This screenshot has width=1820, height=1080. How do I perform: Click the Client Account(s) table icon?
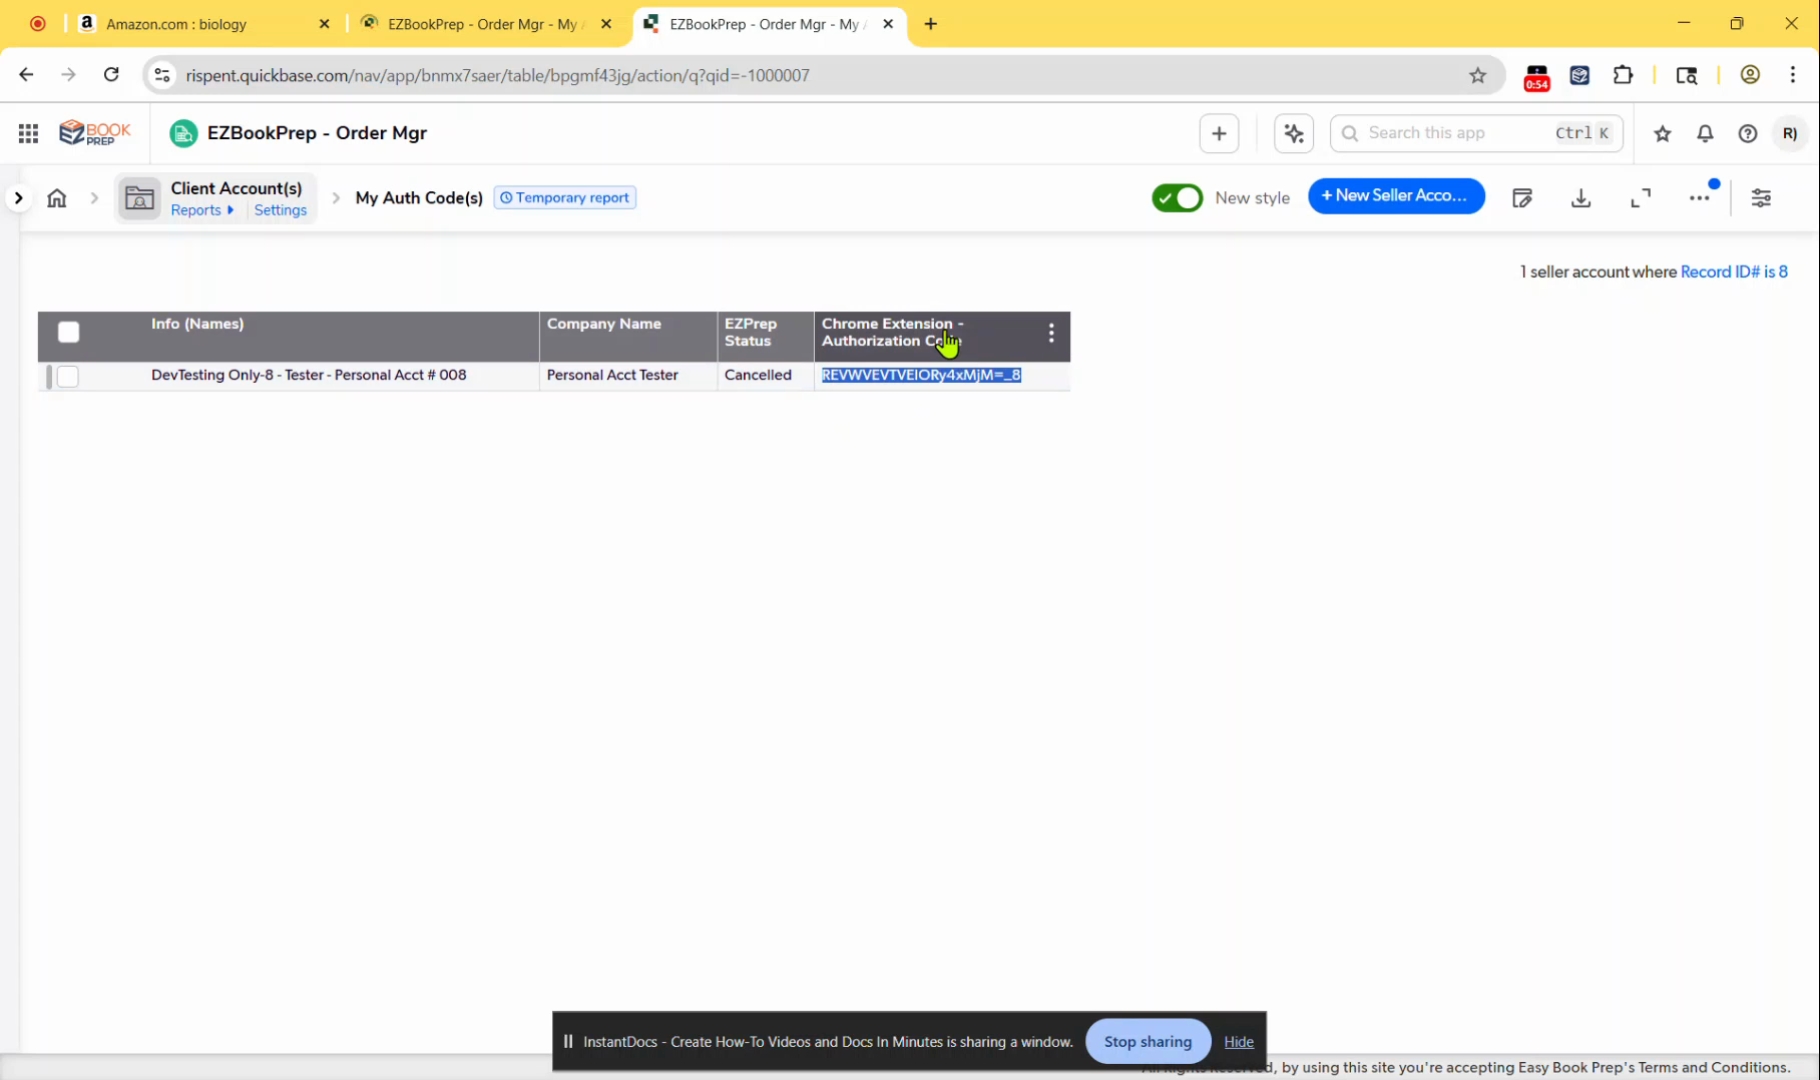coord(140,198)
